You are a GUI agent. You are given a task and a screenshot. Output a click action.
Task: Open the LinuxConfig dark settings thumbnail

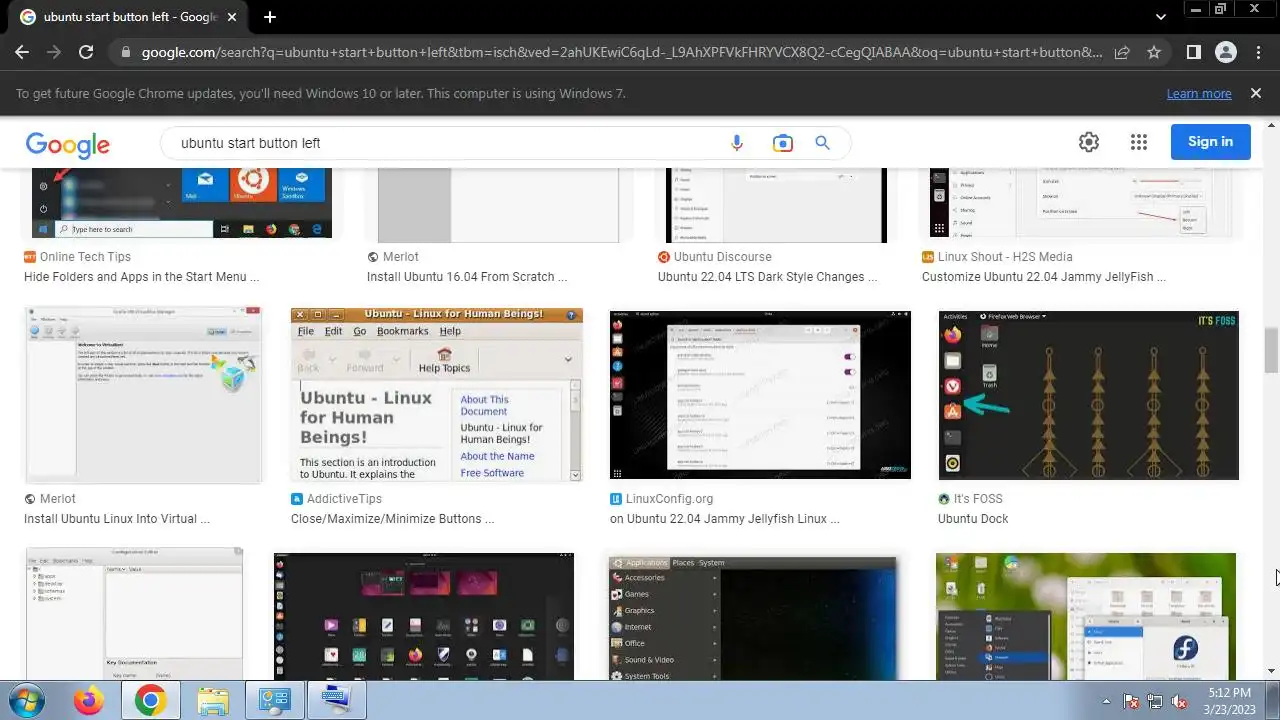(x=760, y=395)
